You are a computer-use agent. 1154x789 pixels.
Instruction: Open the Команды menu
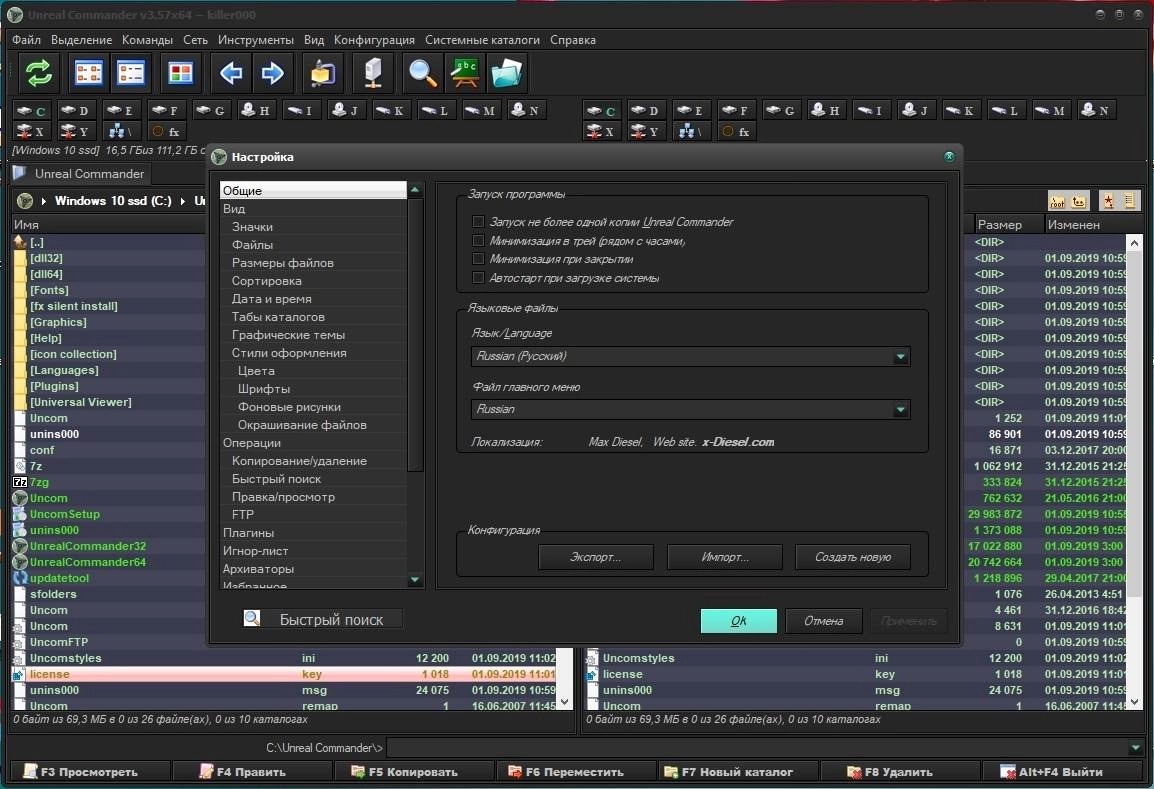pyautogui.click(x=147, y=40)
